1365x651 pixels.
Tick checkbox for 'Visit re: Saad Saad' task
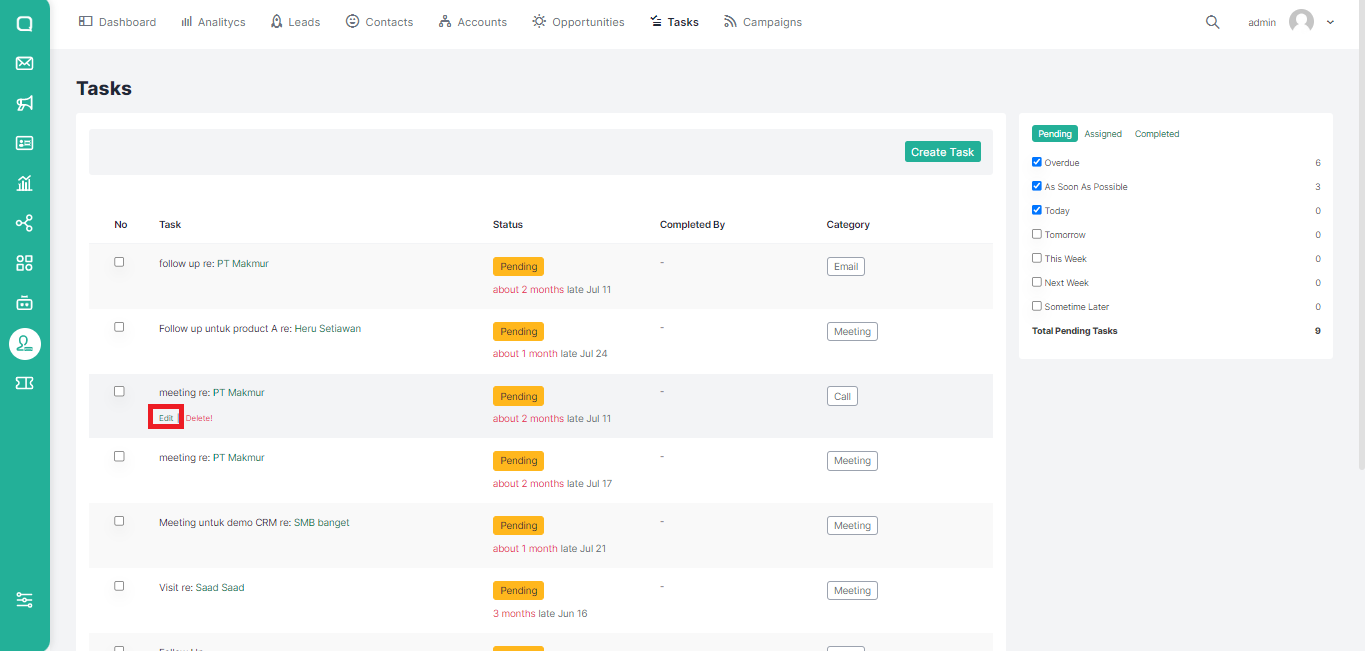pyautogui.click(x=119, y=586)
